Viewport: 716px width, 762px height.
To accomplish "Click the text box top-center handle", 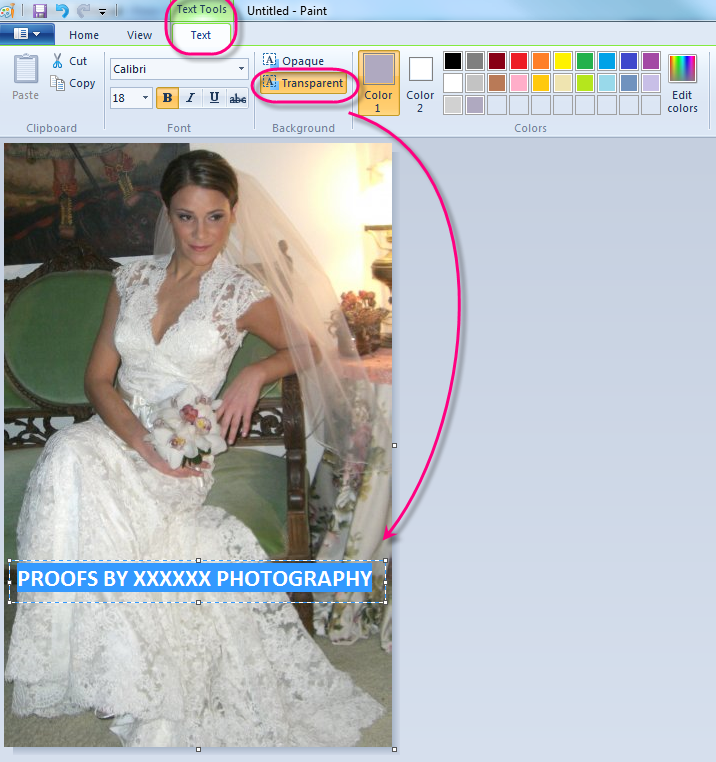I will click(x=198, y=560).
